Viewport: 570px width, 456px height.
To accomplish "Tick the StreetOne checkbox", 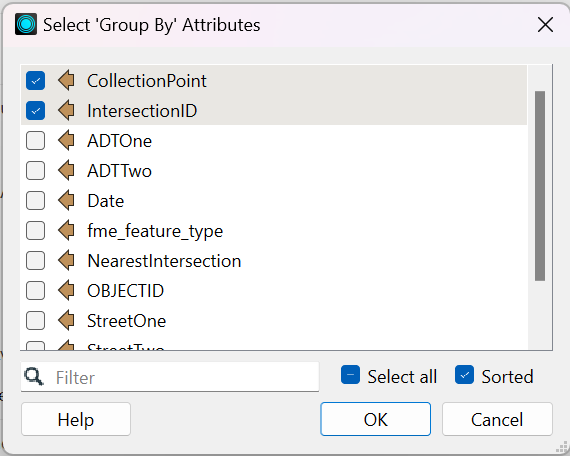I will 35,321.
